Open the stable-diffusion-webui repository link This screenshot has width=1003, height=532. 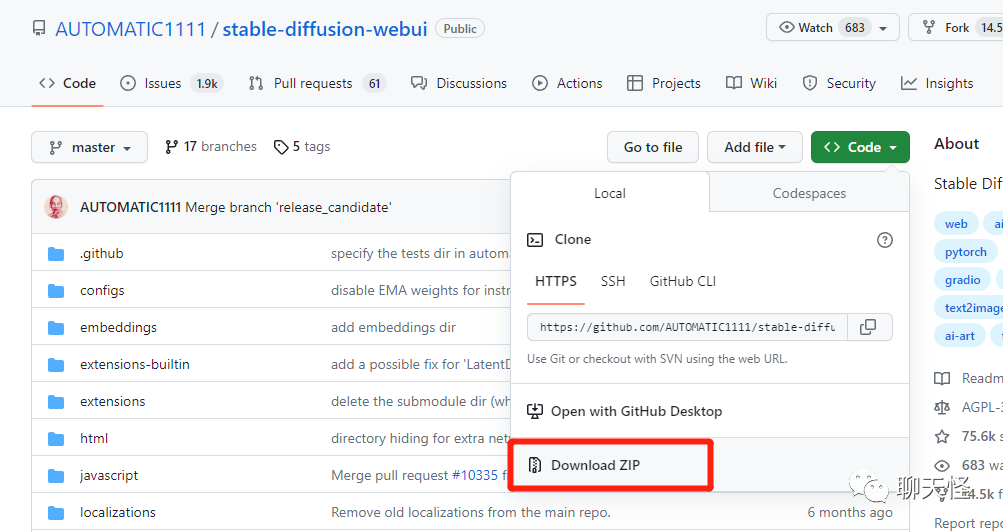(324, 29)
